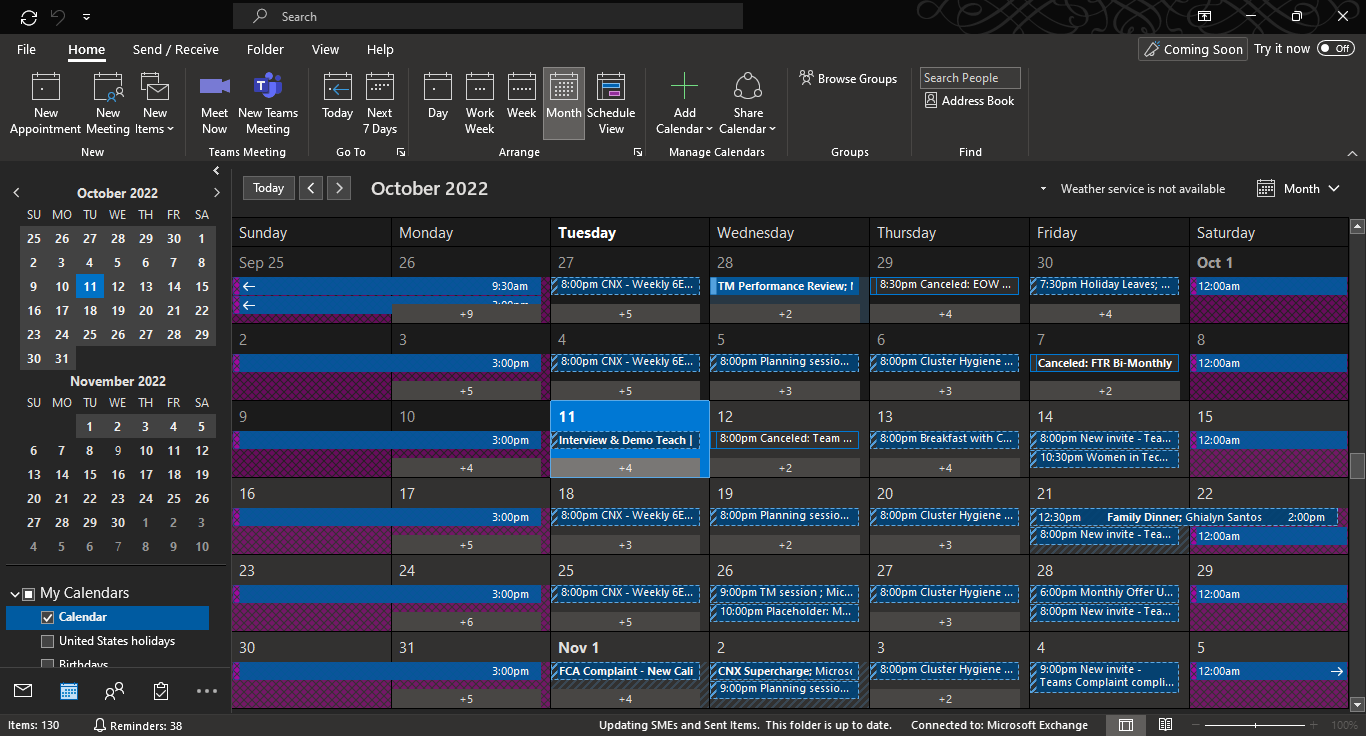Show the Next 7 Days
This screenshot has width=1366, height=736.
coord(380,104)
